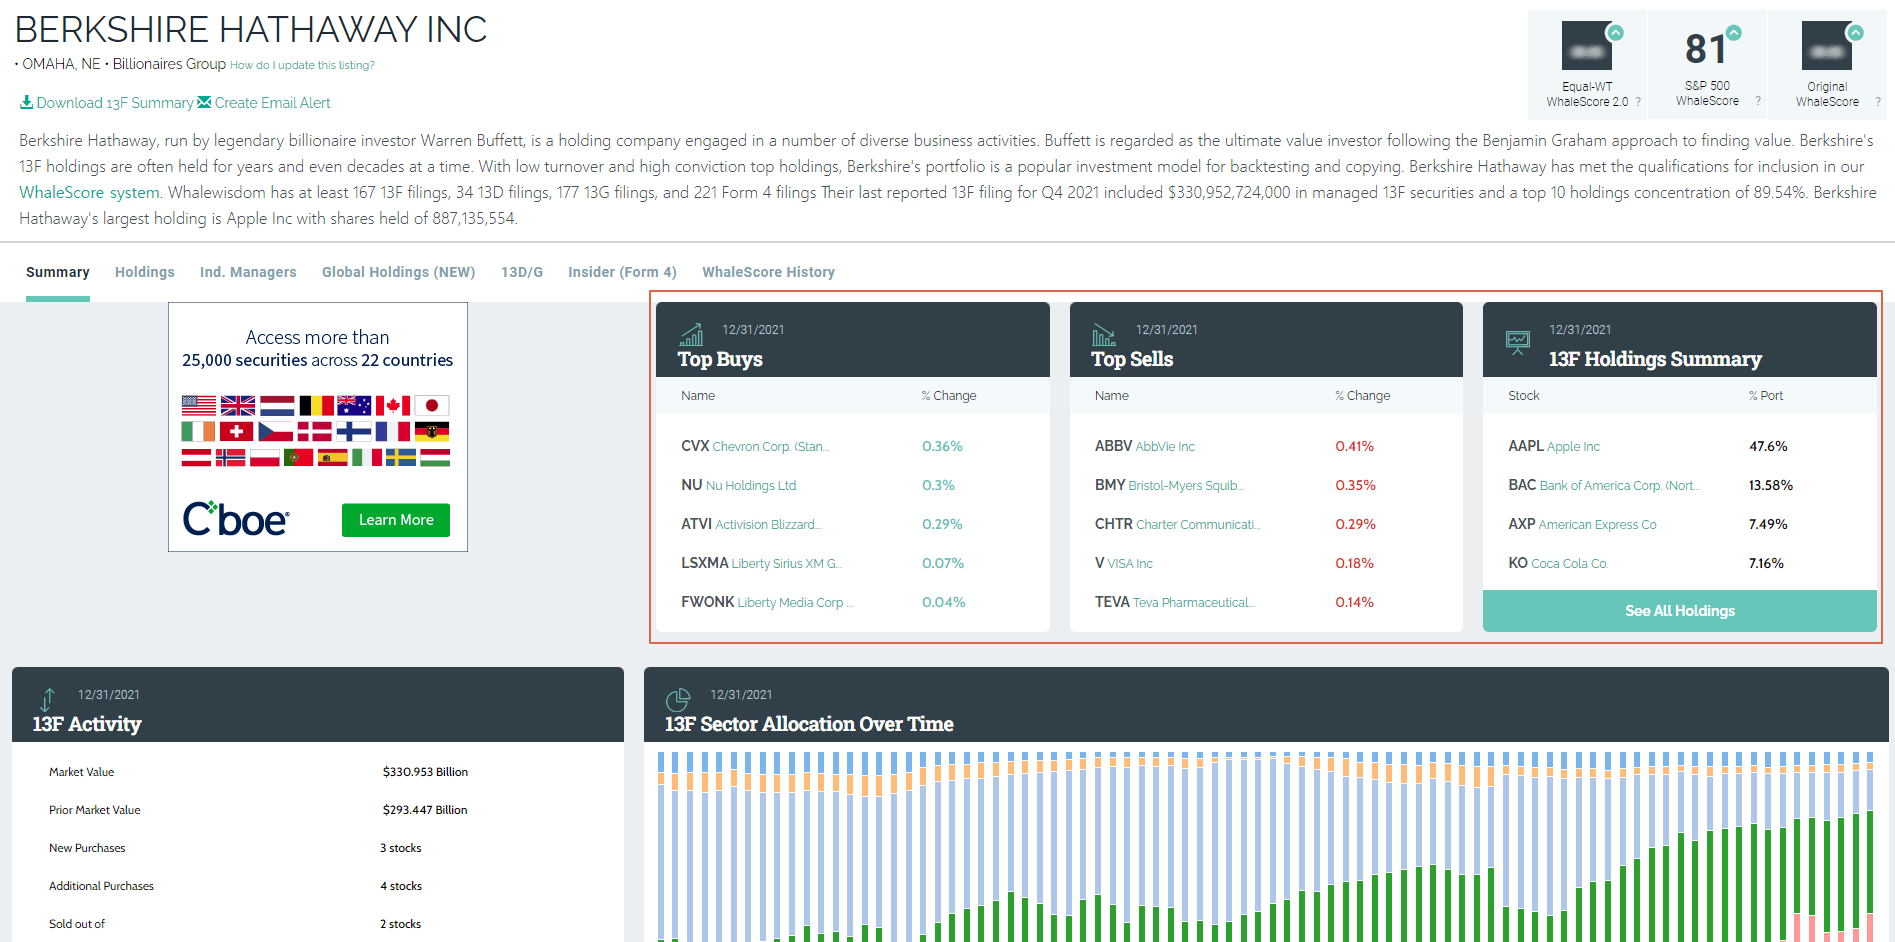Open TEVA Teva Pharmaceutical link
Viewport: 1895px width, 942px height.
1175,602
